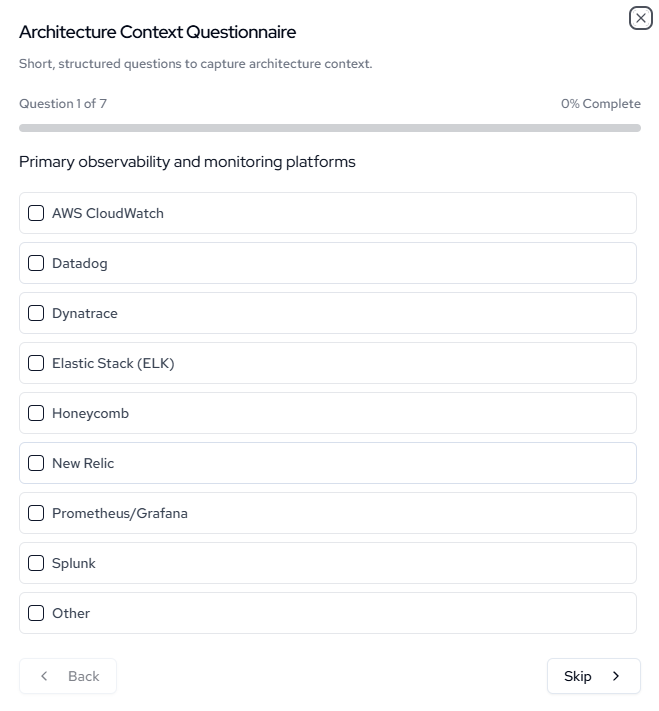Click the Back button
The image size is (659, 711).
pyautogui.click(x=68, y=676)
